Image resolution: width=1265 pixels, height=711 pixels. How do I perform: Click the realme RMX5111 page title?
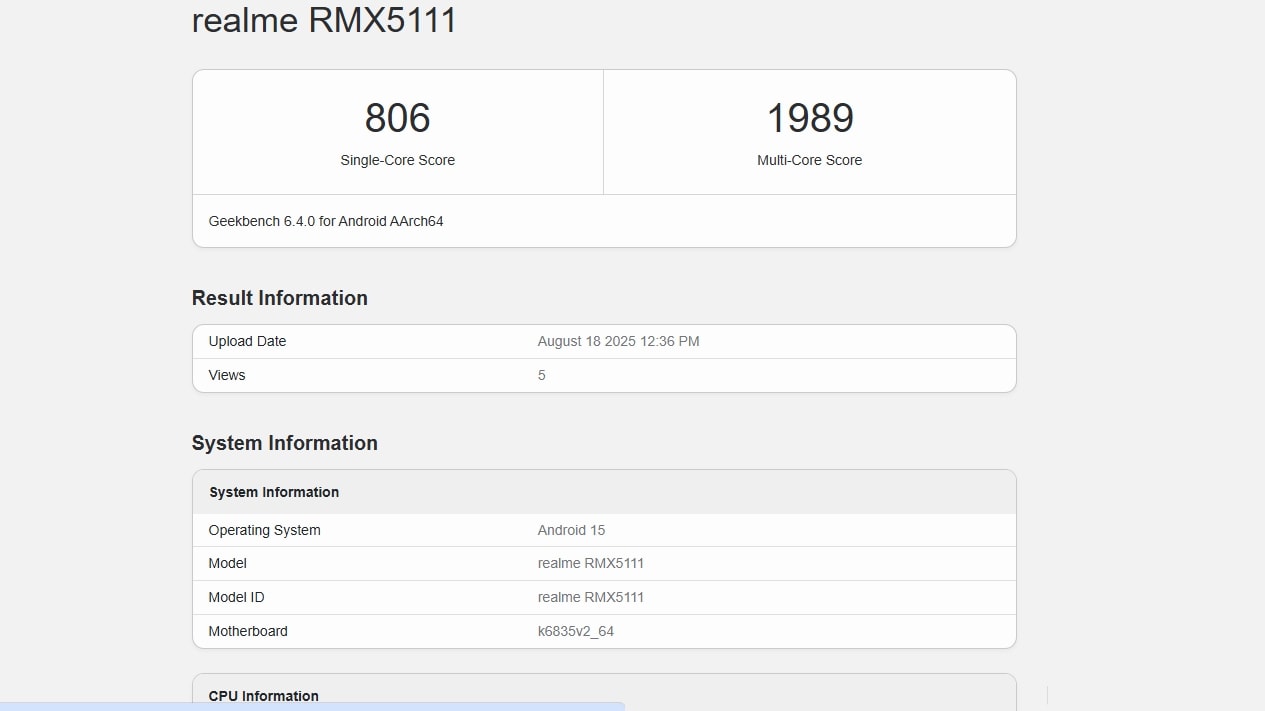click(324, 20)
